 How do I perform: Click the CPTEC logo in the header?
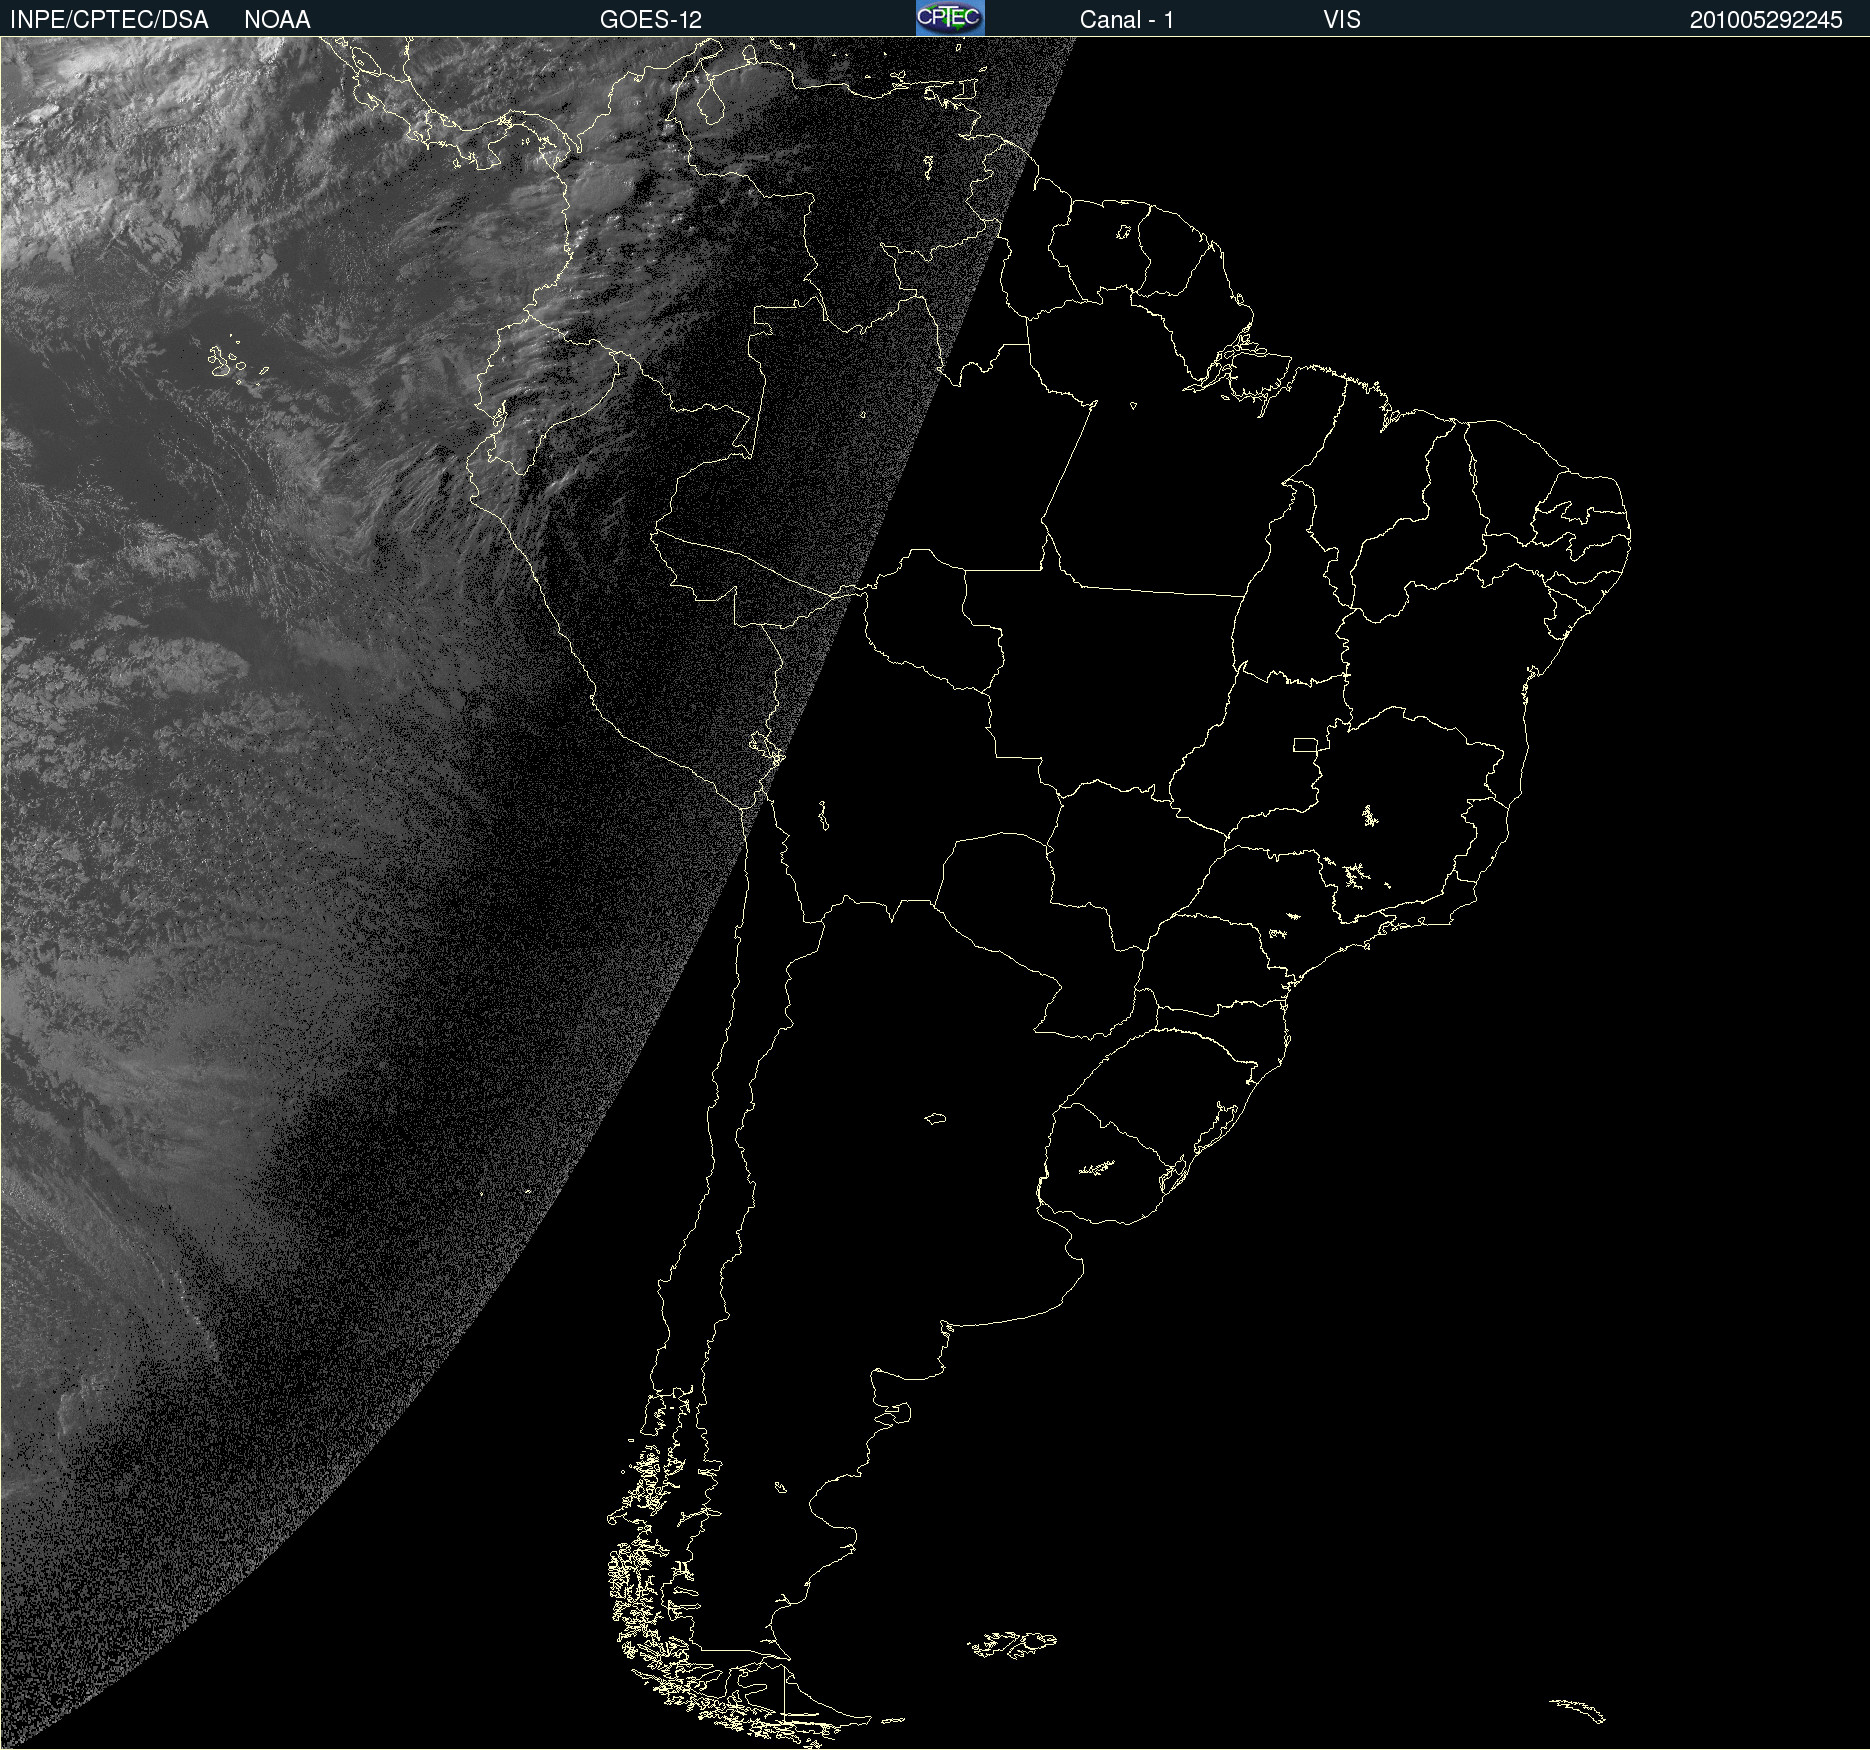tap(950, 18)
